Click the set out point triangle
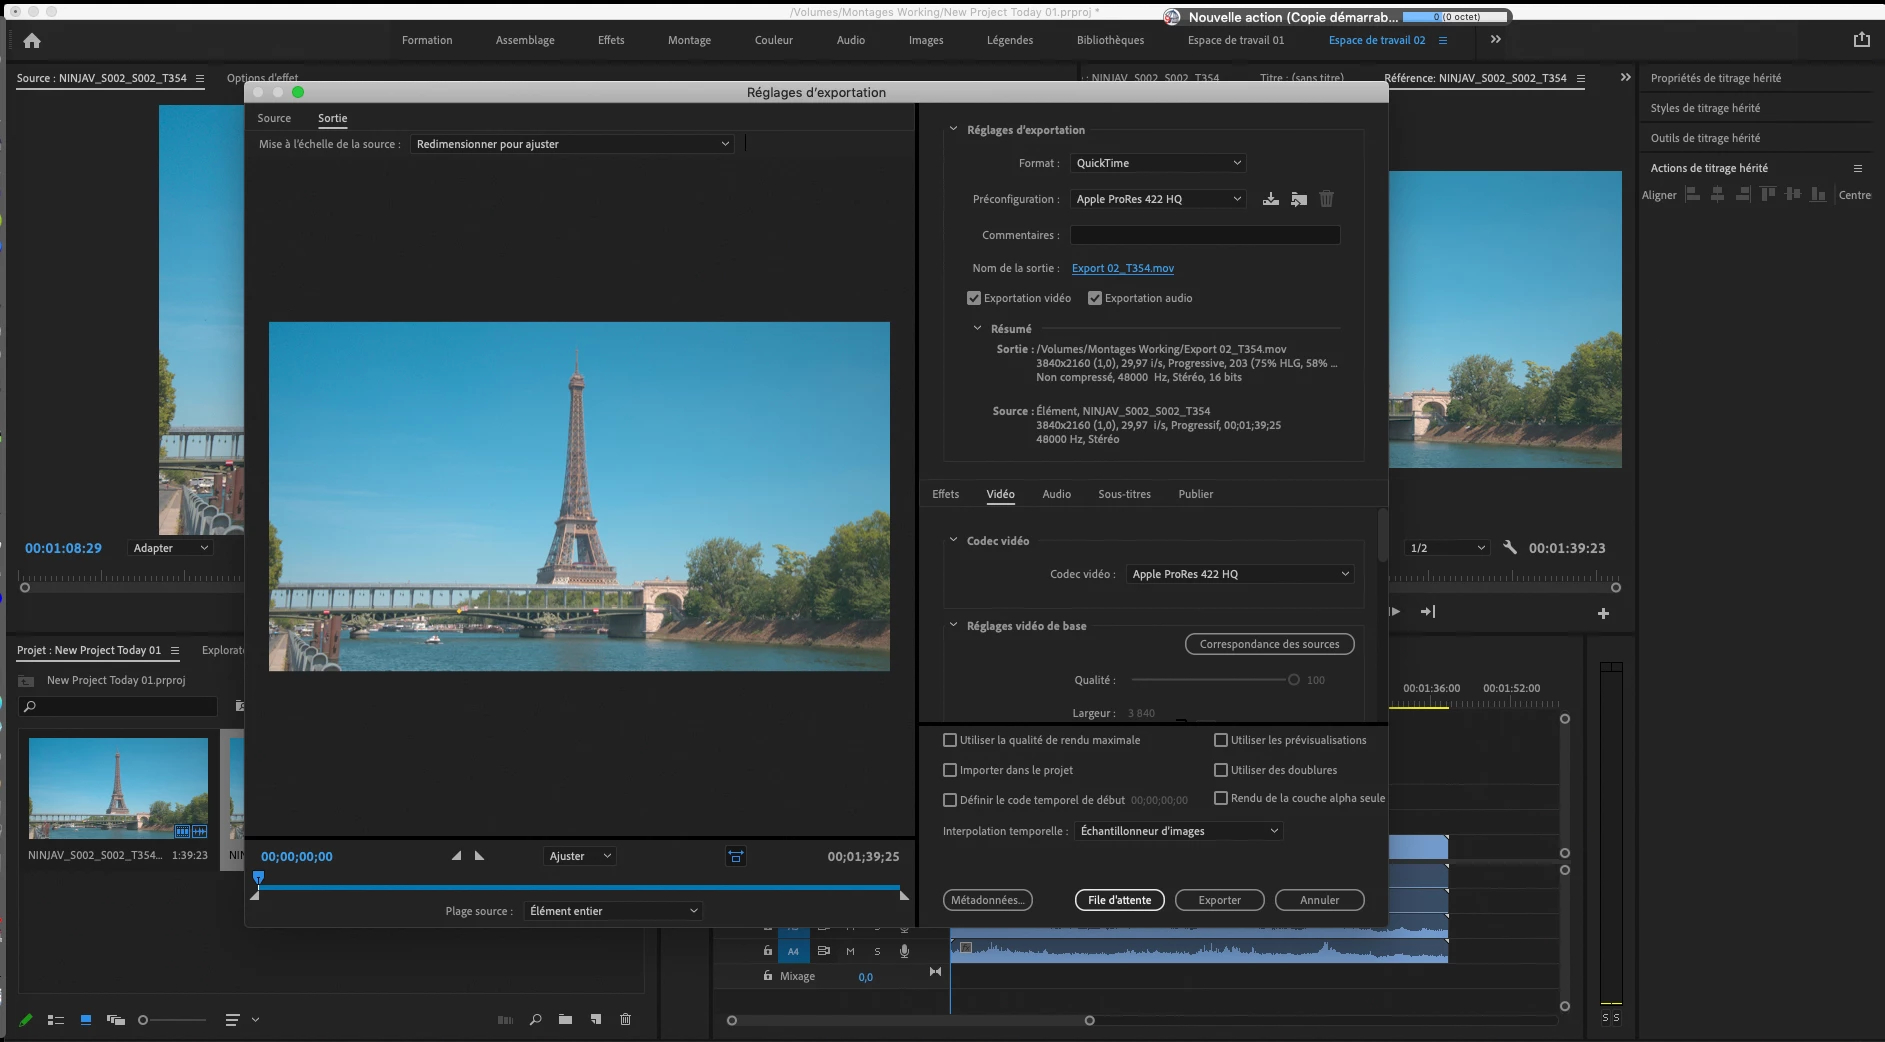This screenshot has height=1042, width=1885. pos(479,856)
